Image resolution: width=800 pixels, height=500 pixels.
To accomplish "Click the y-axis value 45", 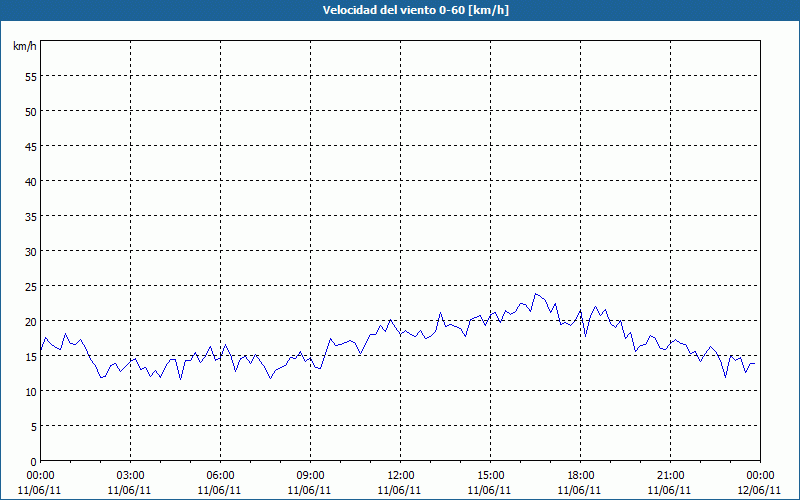I will 31,146.
